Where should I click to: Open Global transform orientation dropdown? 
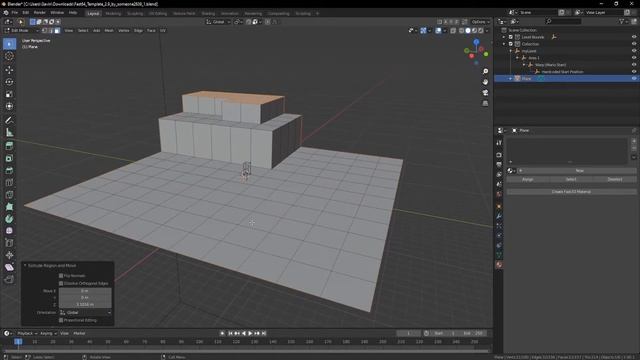tap(218, 22)
